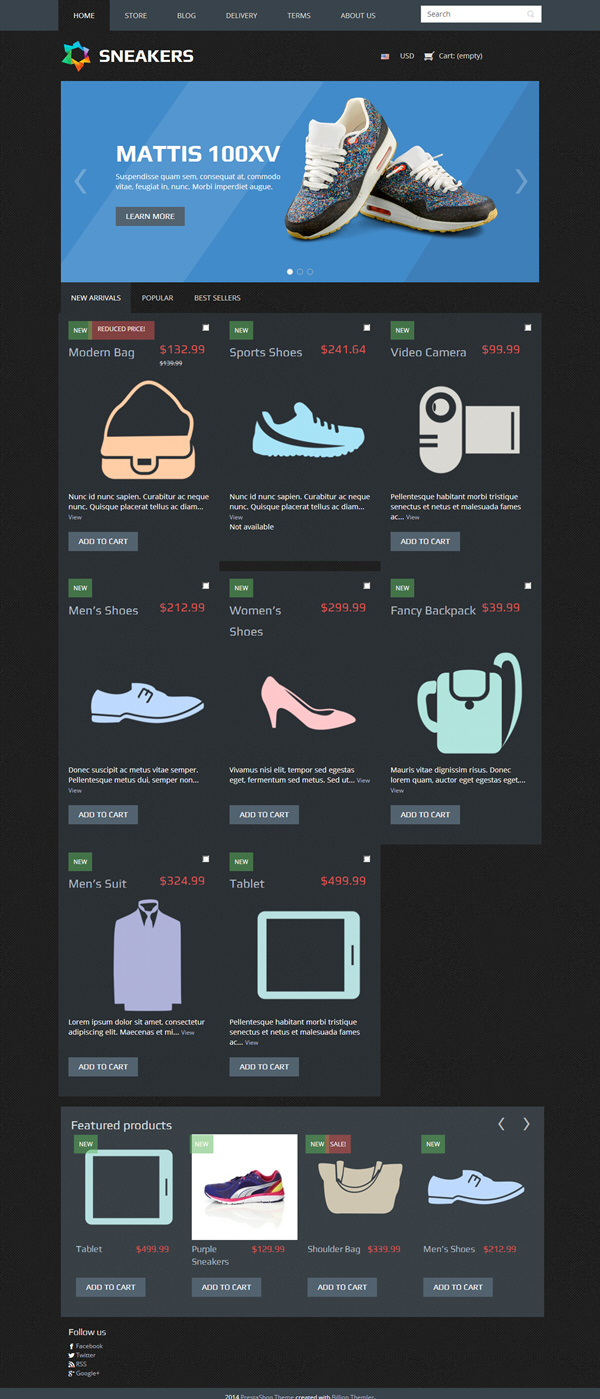The width and height of the screenshot is (600, 1399).
Task: Go to next slide with right arrow
Action: pyautogui.click(x=520, y=181)
